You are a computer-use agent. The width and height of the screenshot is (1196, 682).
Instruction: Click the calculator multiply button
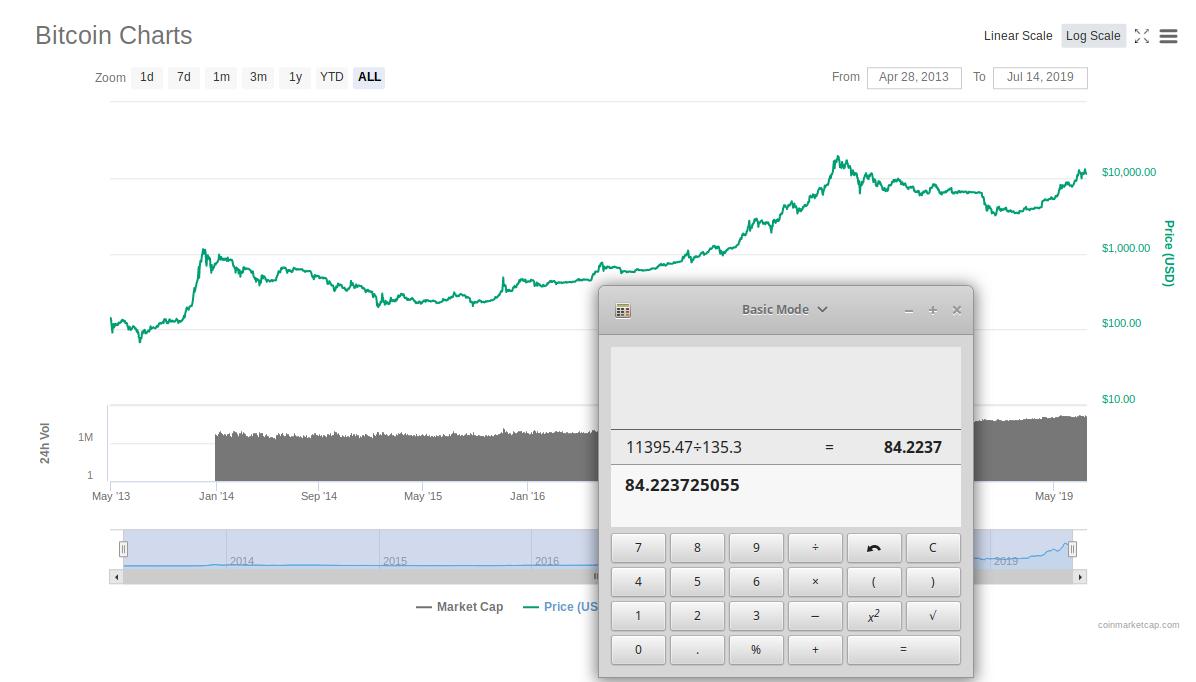click(815, 581)
